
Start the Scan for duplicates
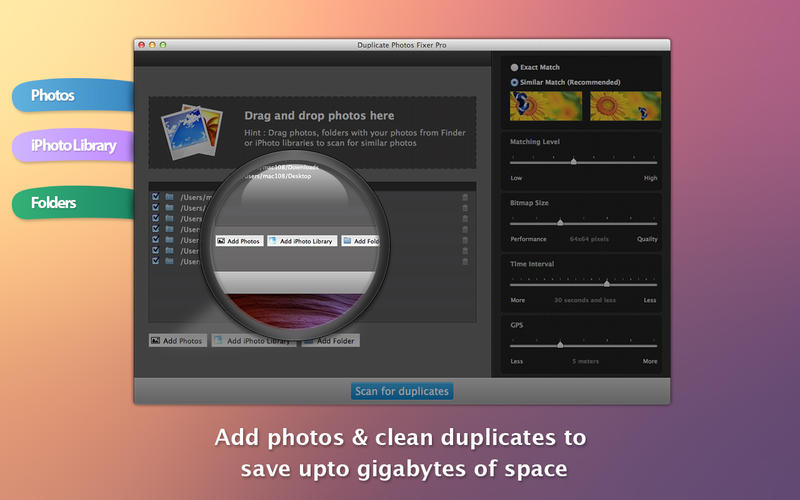(402, 391)
